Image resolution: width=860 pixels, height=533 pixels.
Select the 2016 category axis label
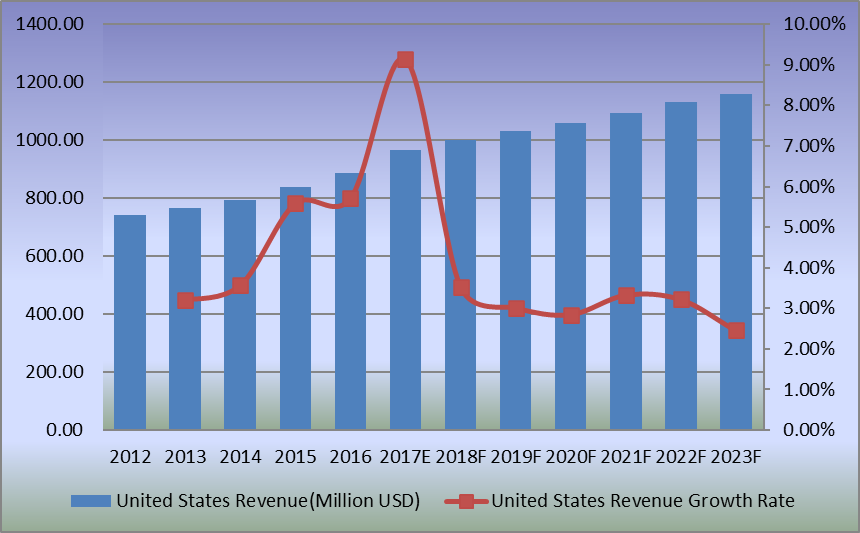coord(350,456)
